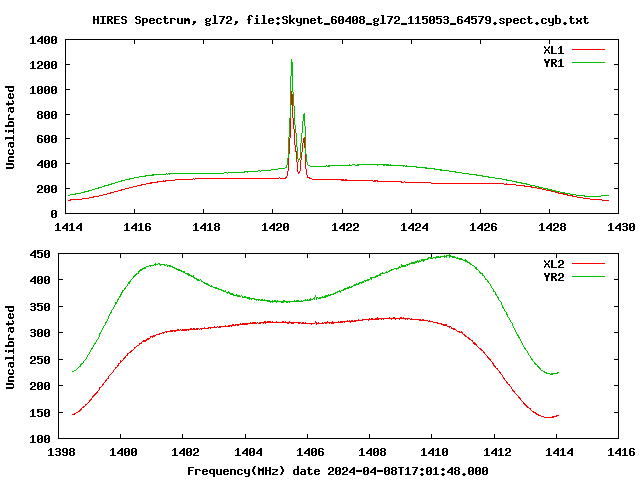Click the green YR2 legend line sample
Viewport: 640px width, 480px height.
pos(588,277)
